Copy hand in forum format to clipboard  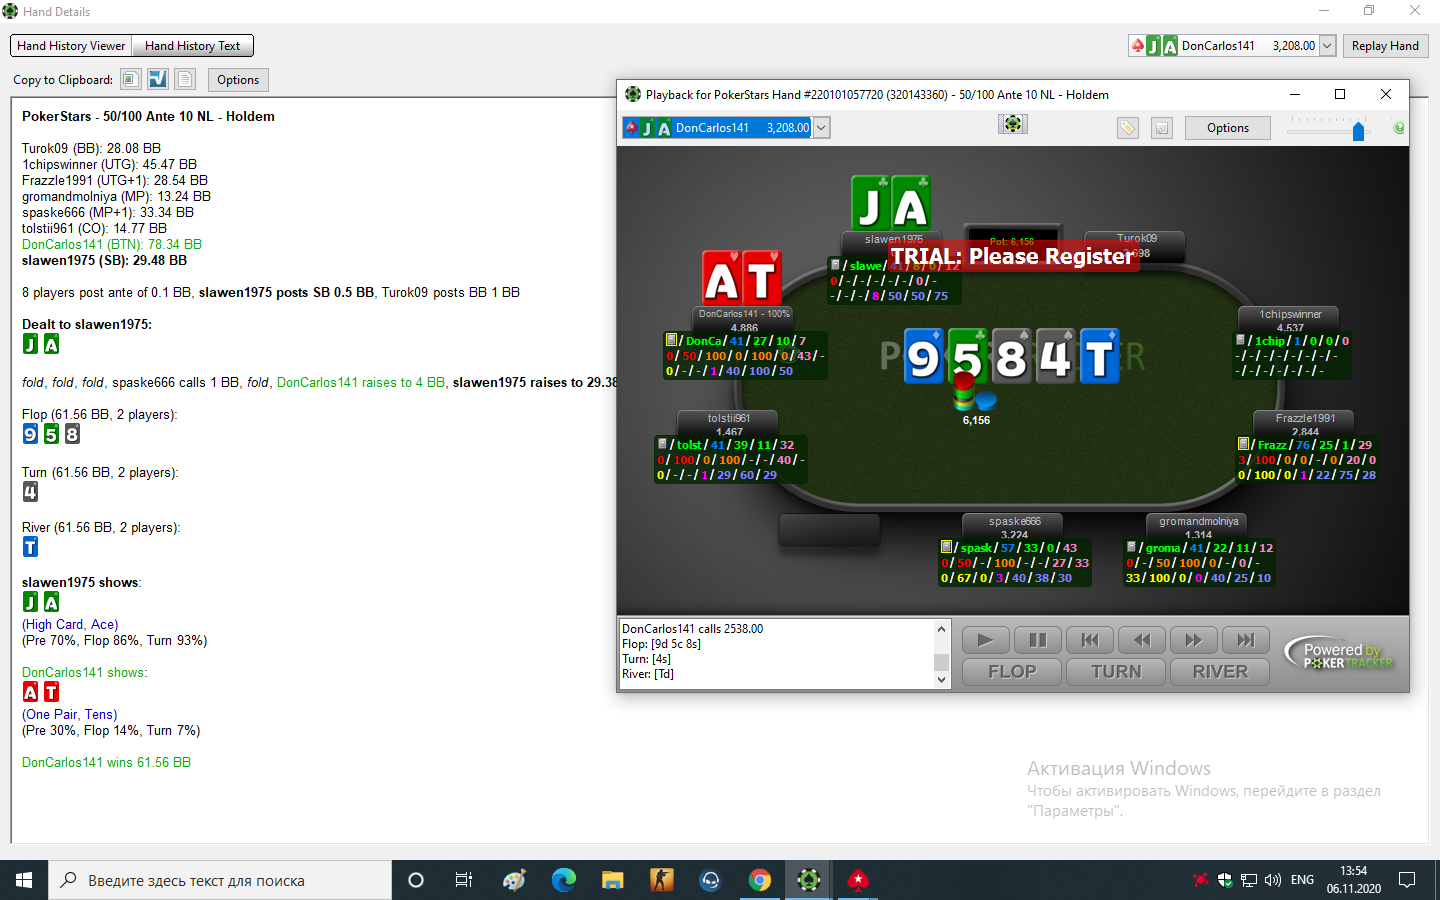[158, 79]
